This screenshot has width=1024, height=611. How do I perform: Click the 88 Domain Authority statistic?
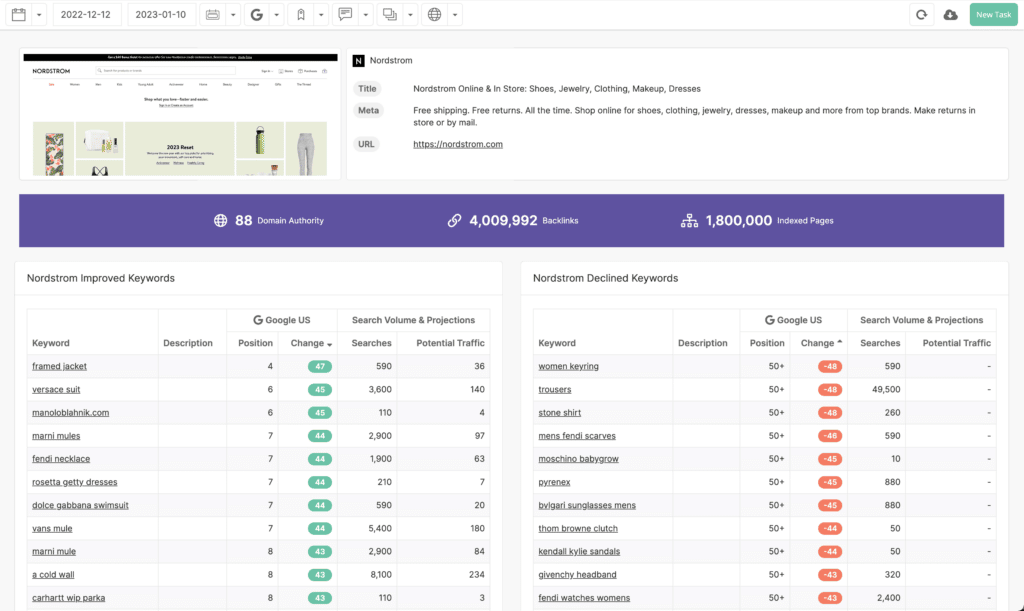tap(269, 221)
